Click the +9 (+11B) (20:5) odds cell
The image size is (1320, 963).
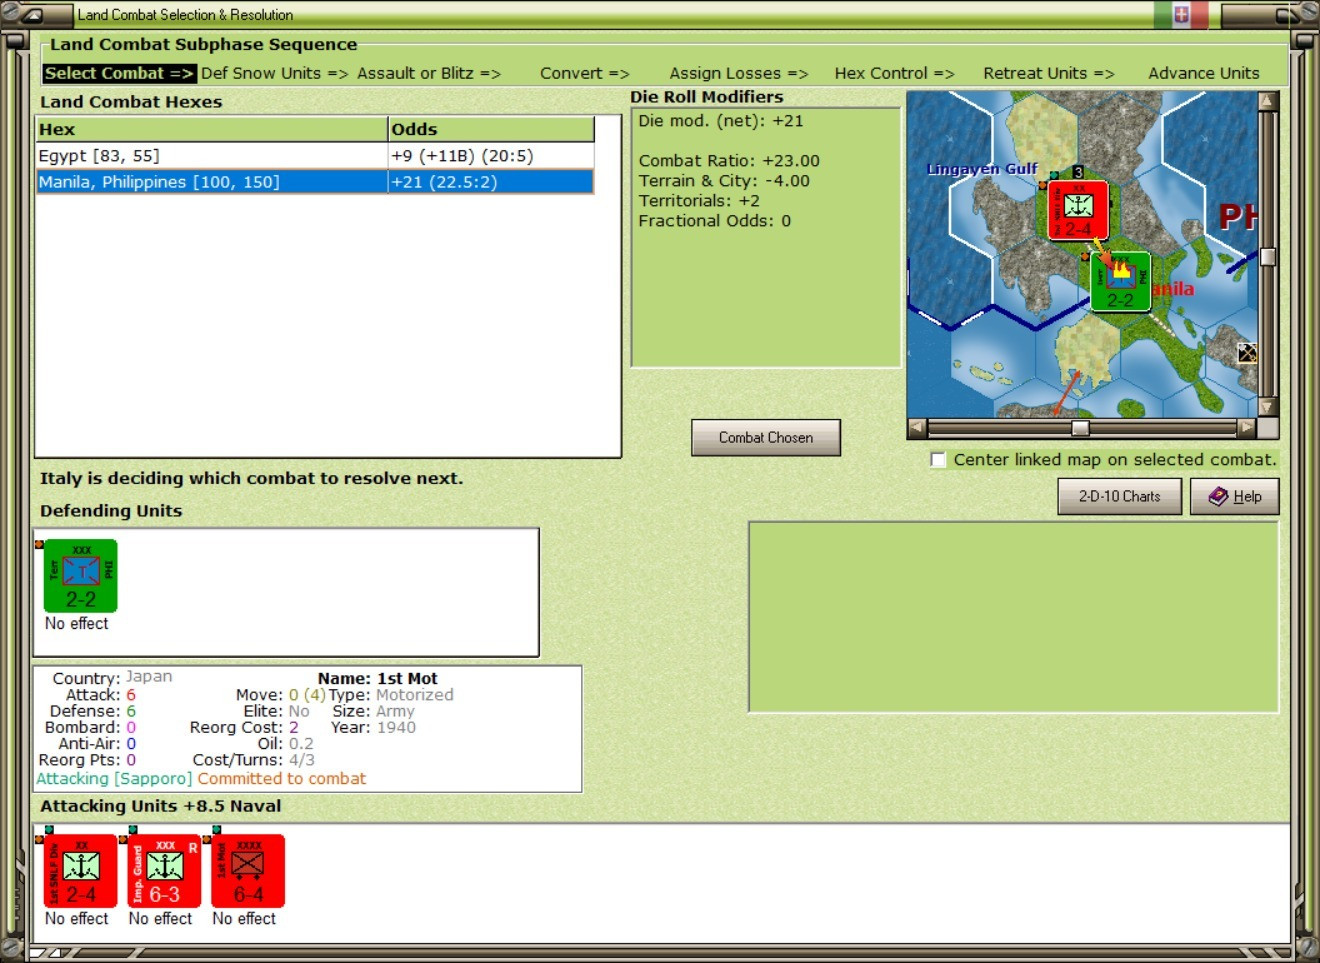(x=491, y=156)
